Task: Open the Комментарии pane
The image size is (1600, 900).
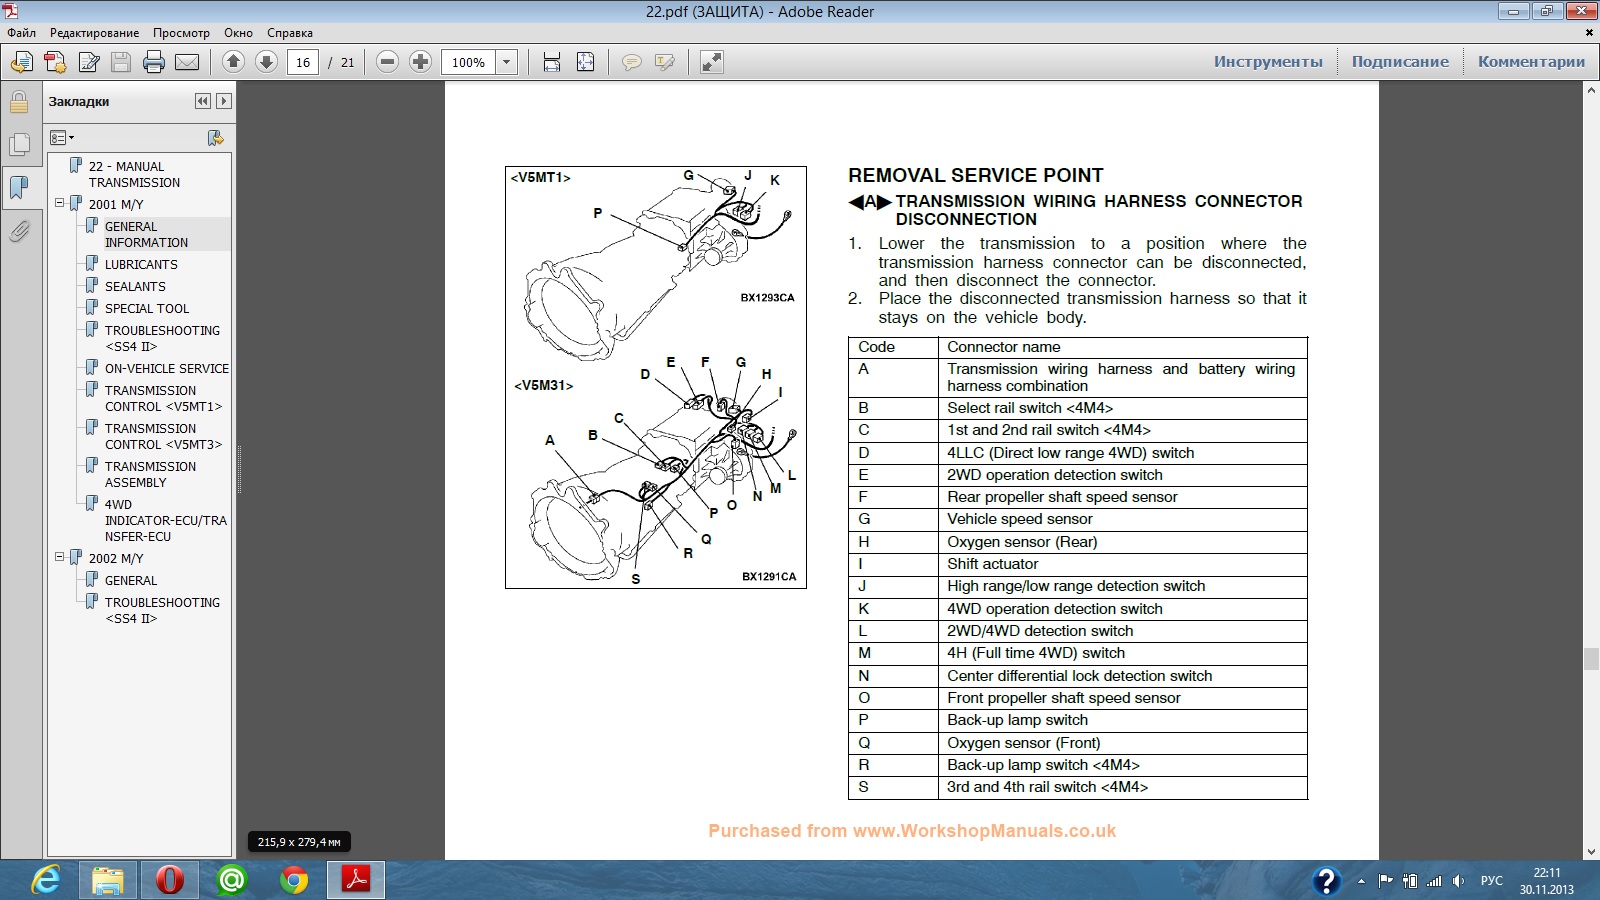Action: coord(1531,62)
